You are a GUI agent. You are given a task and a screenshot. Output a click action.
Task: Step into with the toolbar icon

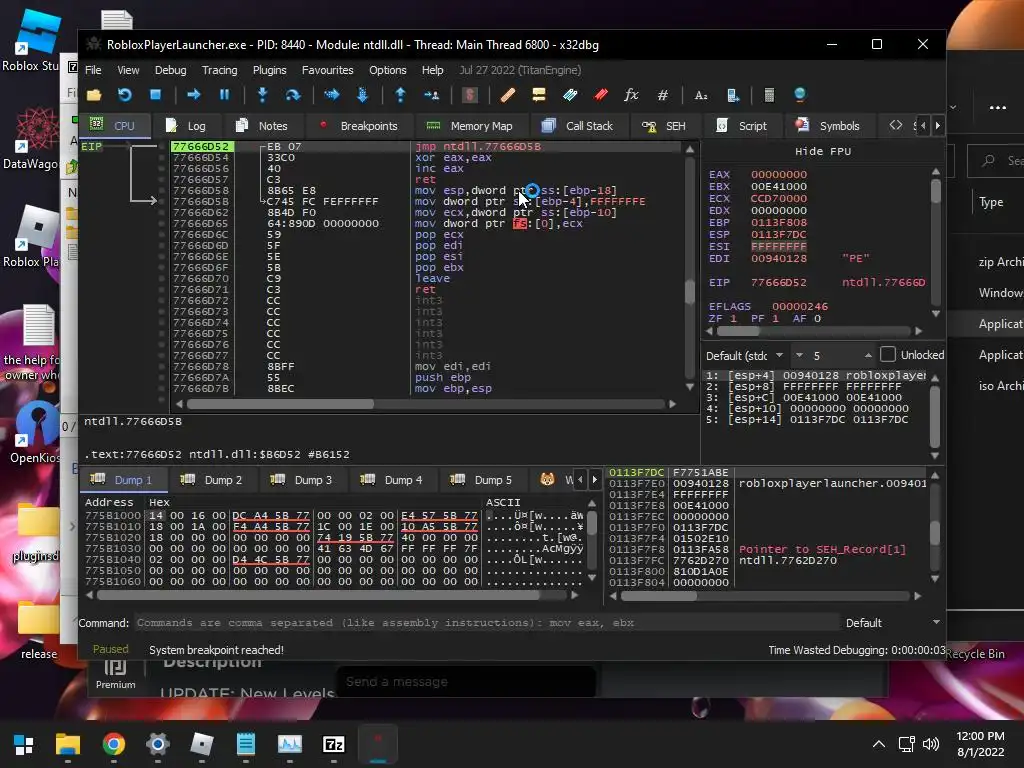(x=263, y=95)
